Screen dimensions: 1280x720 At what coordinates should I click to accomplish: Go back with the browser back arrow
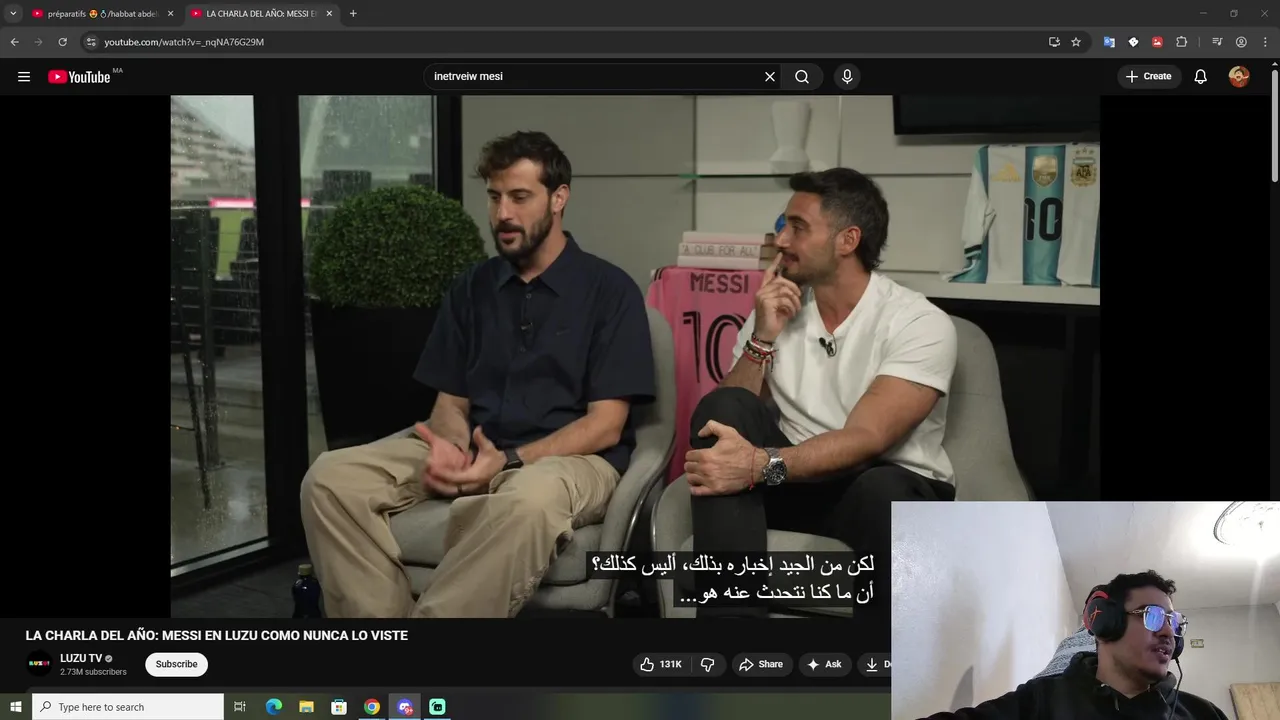(14, 42)
